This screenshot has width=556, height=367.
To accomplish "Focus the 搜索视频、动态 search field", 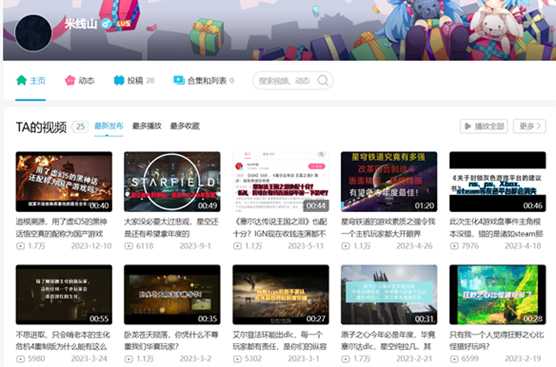I will pyautogui.click(x=293, y=80).
